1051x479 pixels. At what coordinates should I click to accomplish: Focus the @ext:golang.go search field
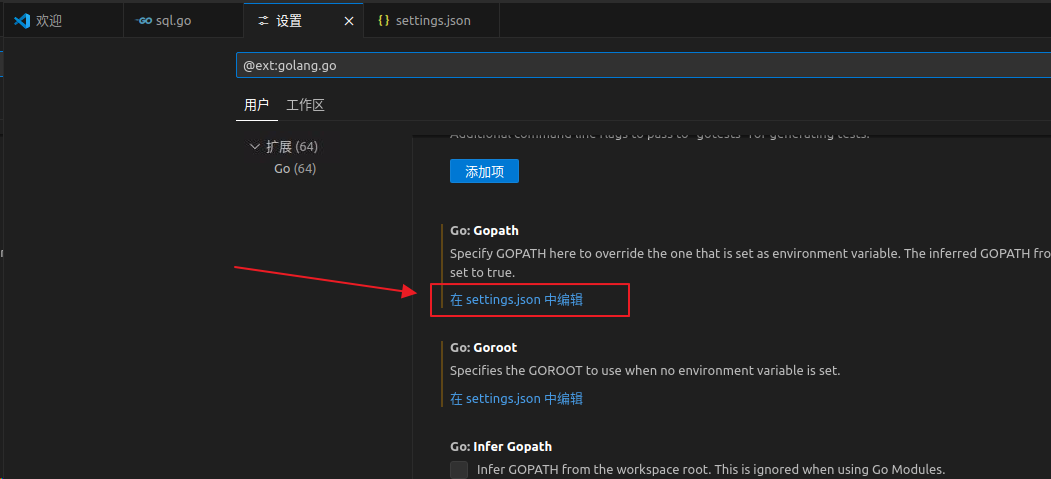tap(643, 66)
